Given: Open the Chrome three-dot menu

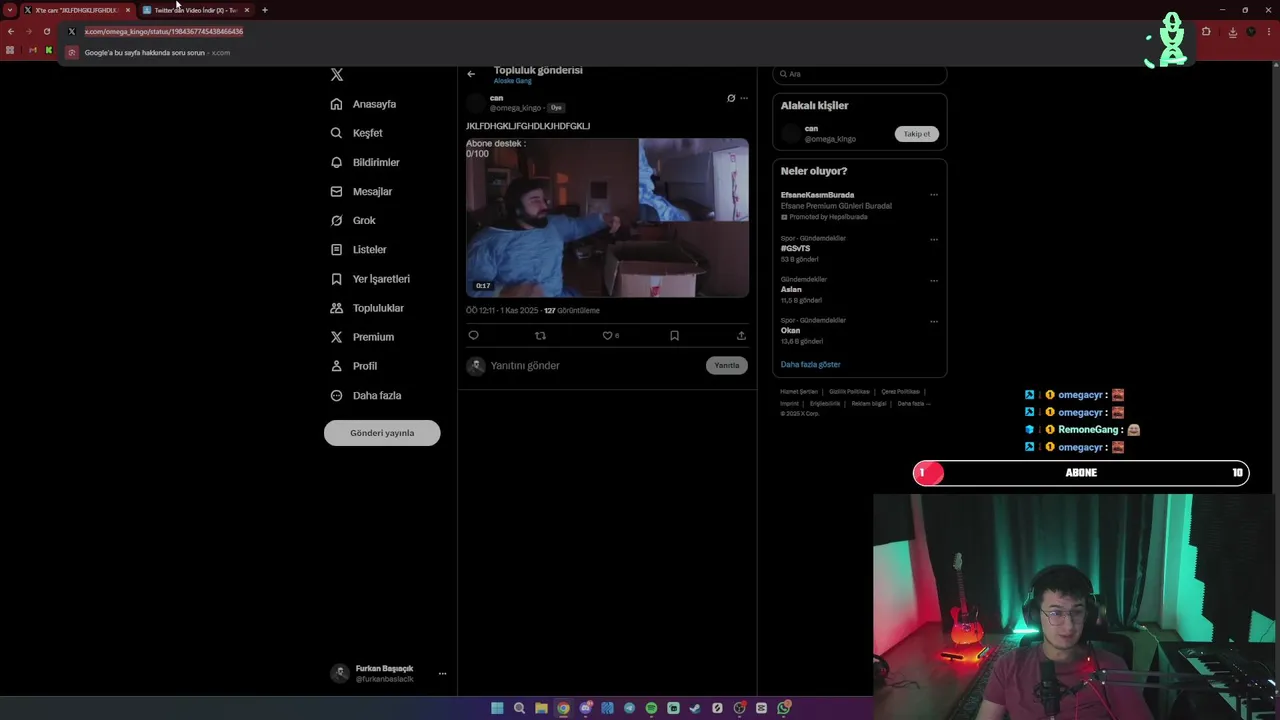Looking at the screenshot, I should [x=1269, y=32].
